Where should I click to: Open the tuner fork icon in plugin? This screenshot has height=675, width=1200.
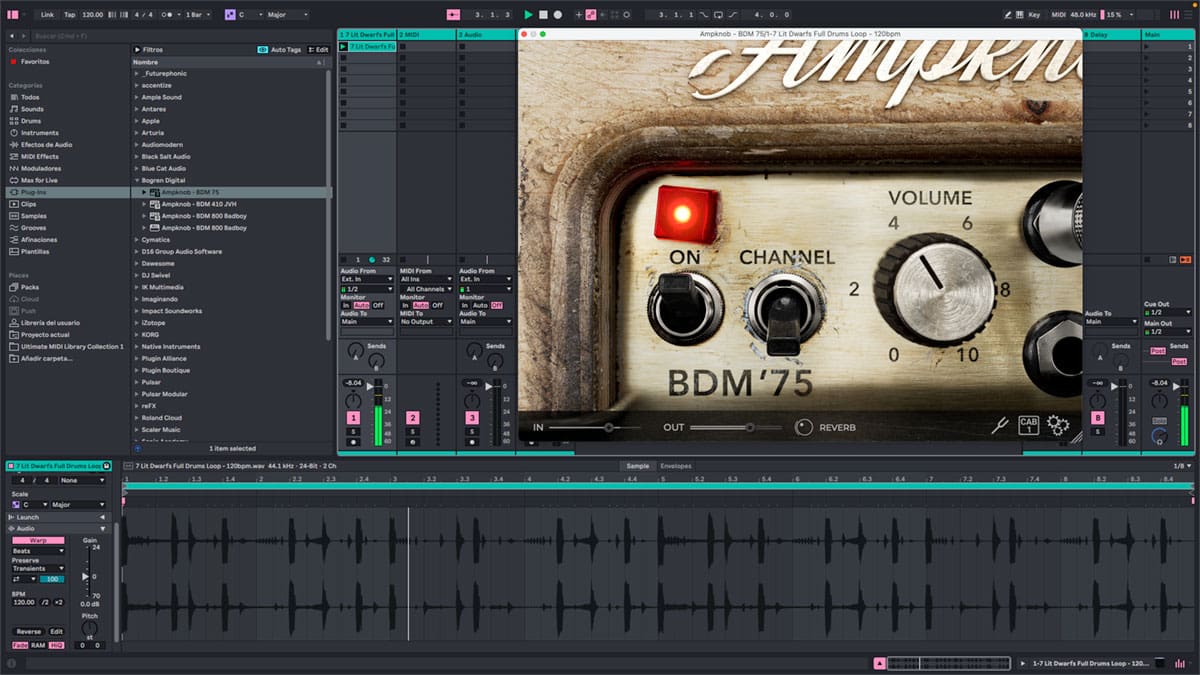coord(999,426)
